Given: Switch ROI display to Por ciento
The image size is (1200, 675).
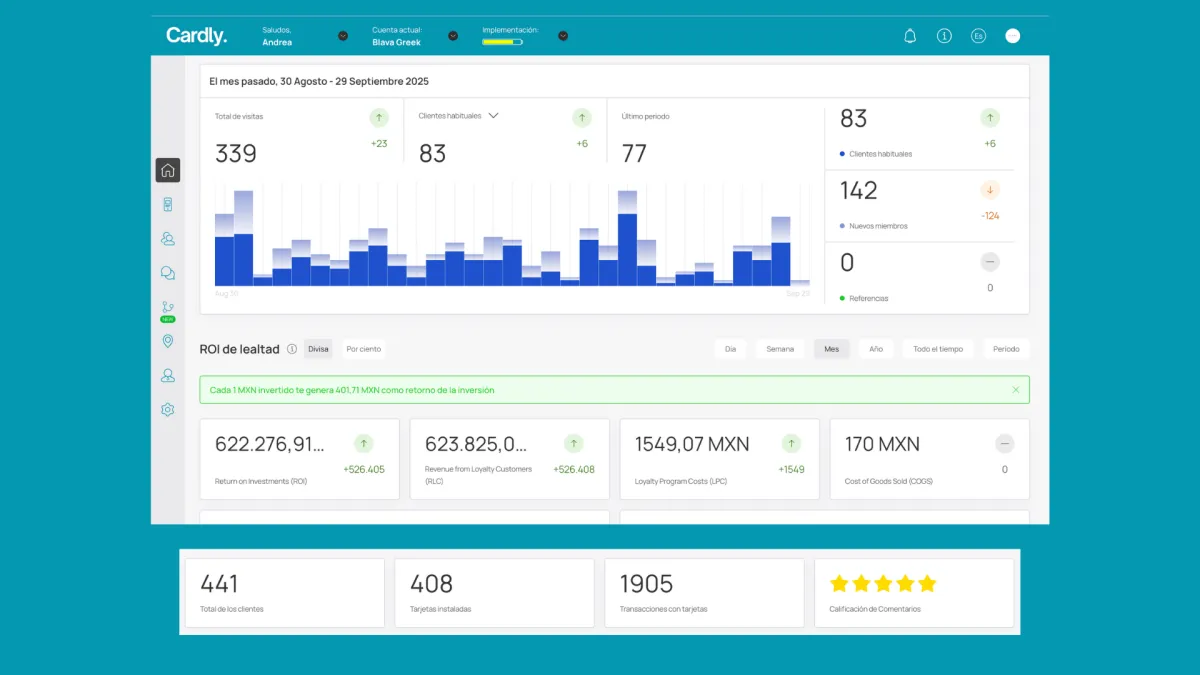Looking at the screenshot, I should [363, 349].
